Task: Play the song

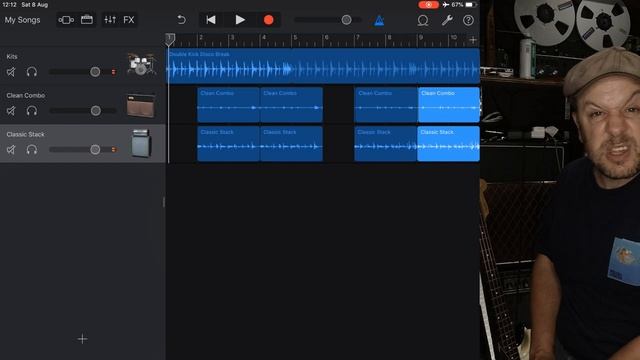Action: pyautogui.click(x=240, y=20)
